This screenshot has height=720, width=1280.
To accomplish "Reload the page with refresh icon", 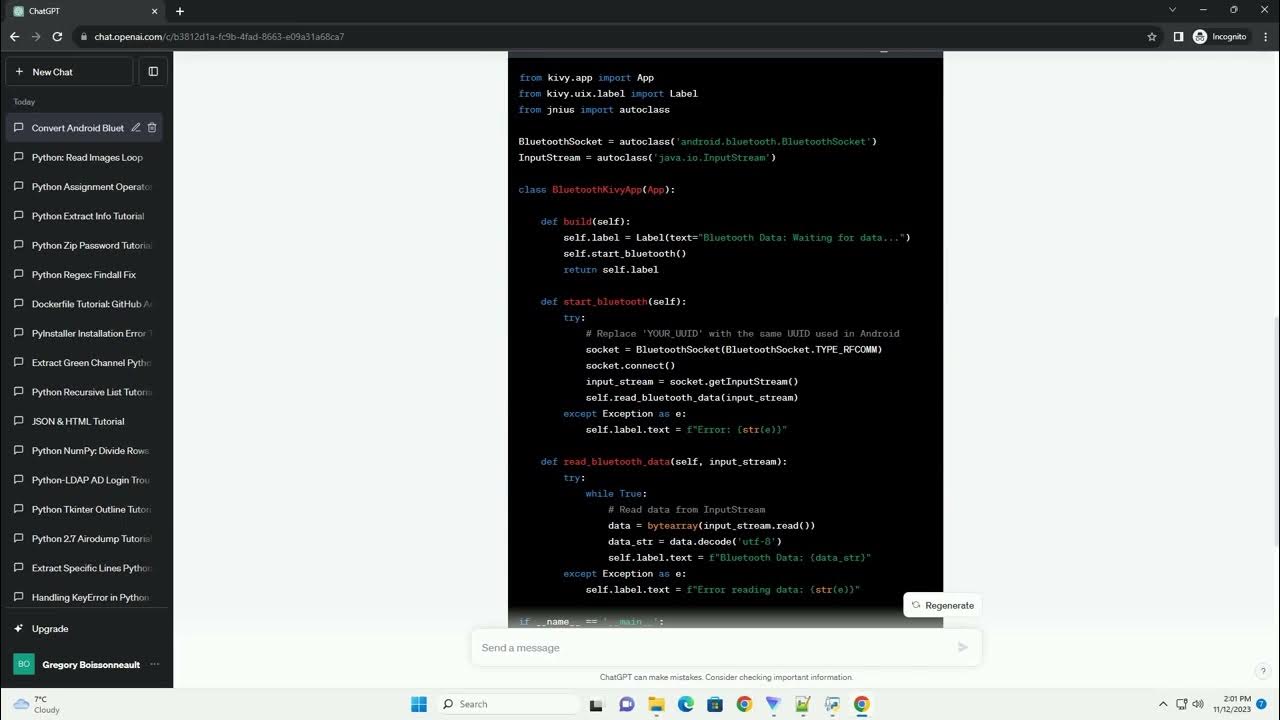I will click(58, 37).
